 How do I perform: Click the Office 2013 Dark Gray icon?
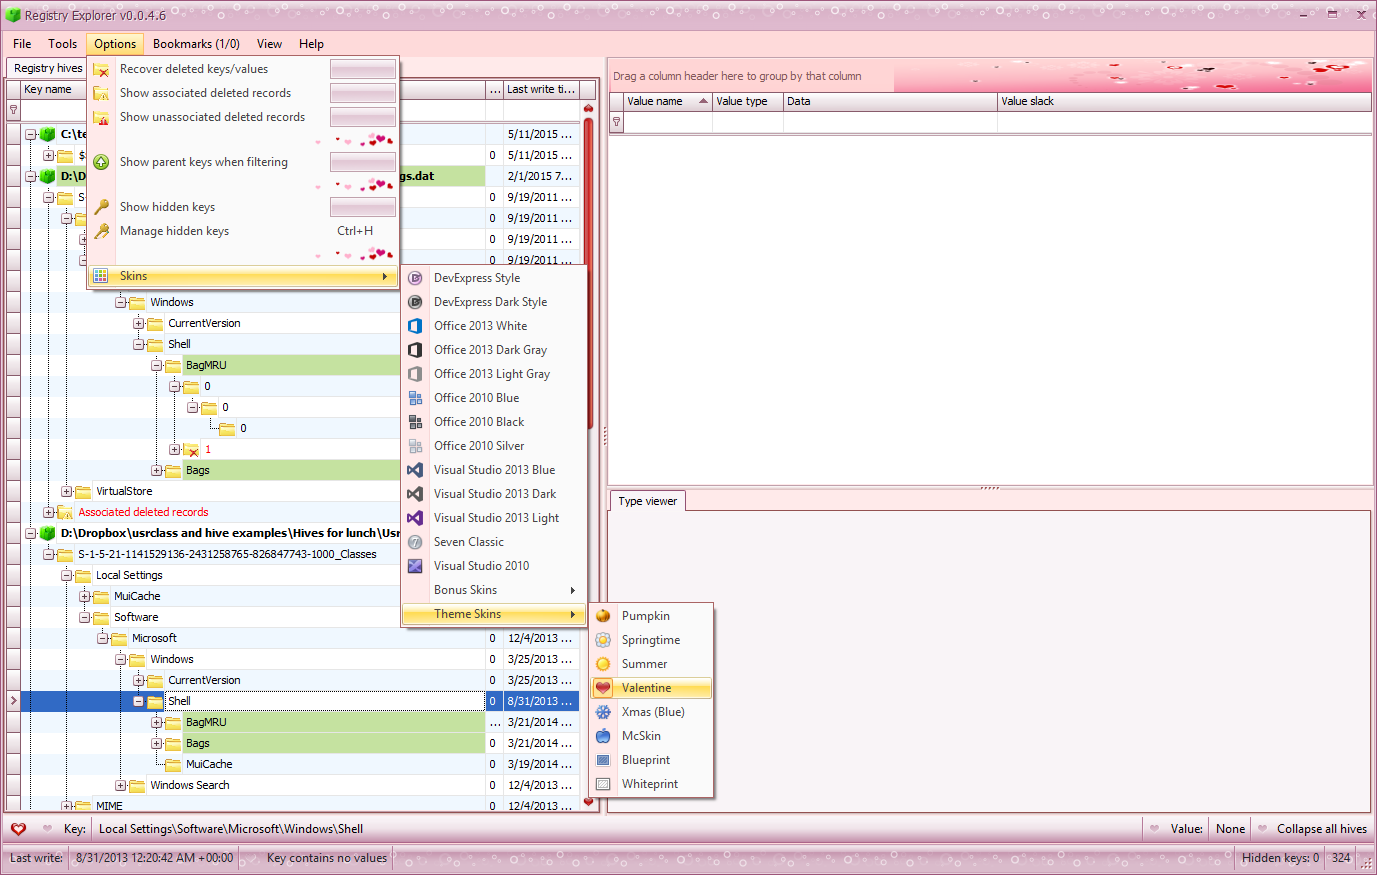pos(415,350)
